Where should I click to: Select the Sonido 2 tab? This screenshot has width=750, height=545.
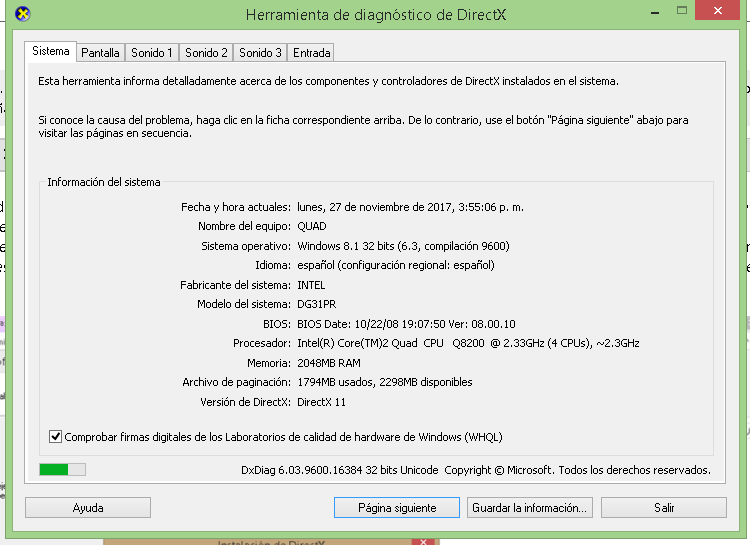point(206,53)
